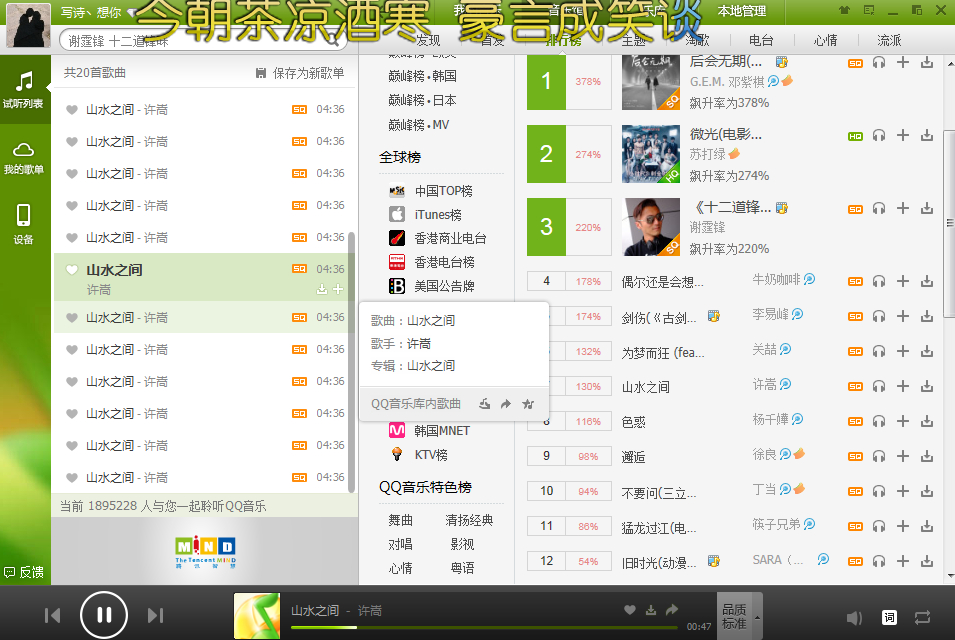Click the now-playing album cover thumbnail
The width and height of the screenshot is (955, 640).
coord(256,616)
